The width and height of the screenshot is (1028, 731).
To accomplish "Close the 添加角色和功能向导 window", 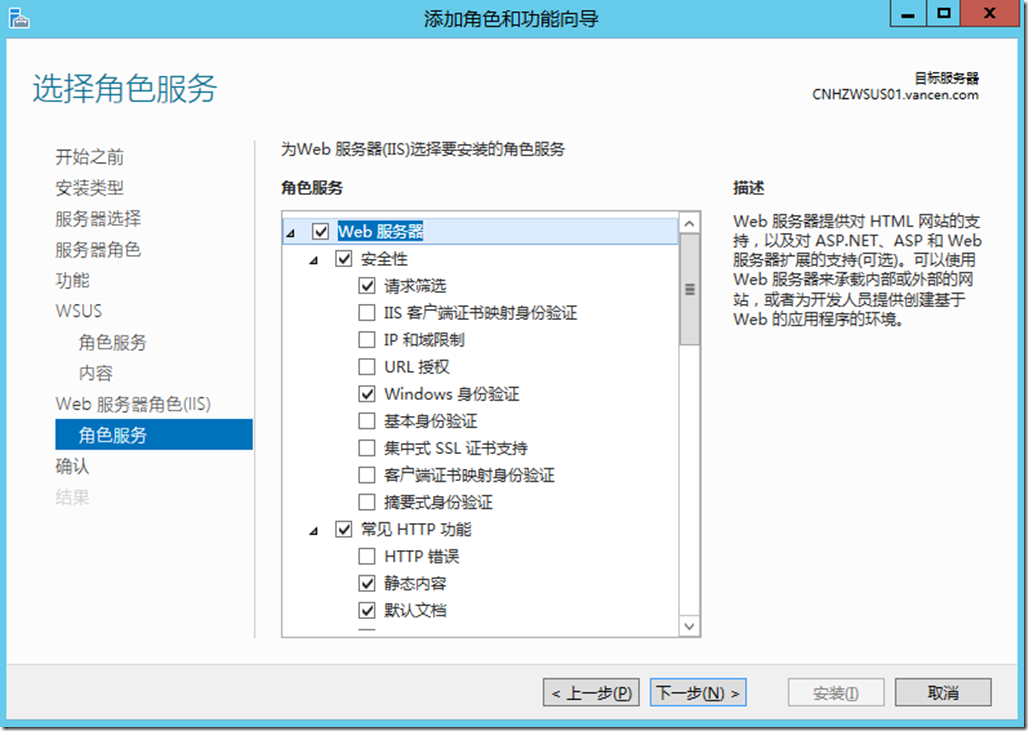I will tap(990, 13).
